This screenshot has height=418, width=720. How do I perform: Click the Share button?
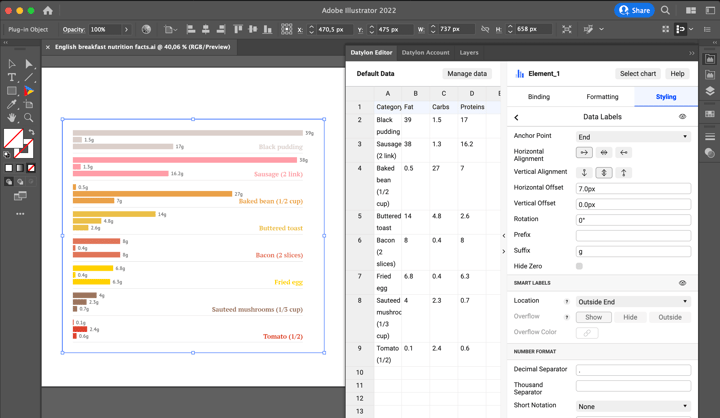pos(634,10)
